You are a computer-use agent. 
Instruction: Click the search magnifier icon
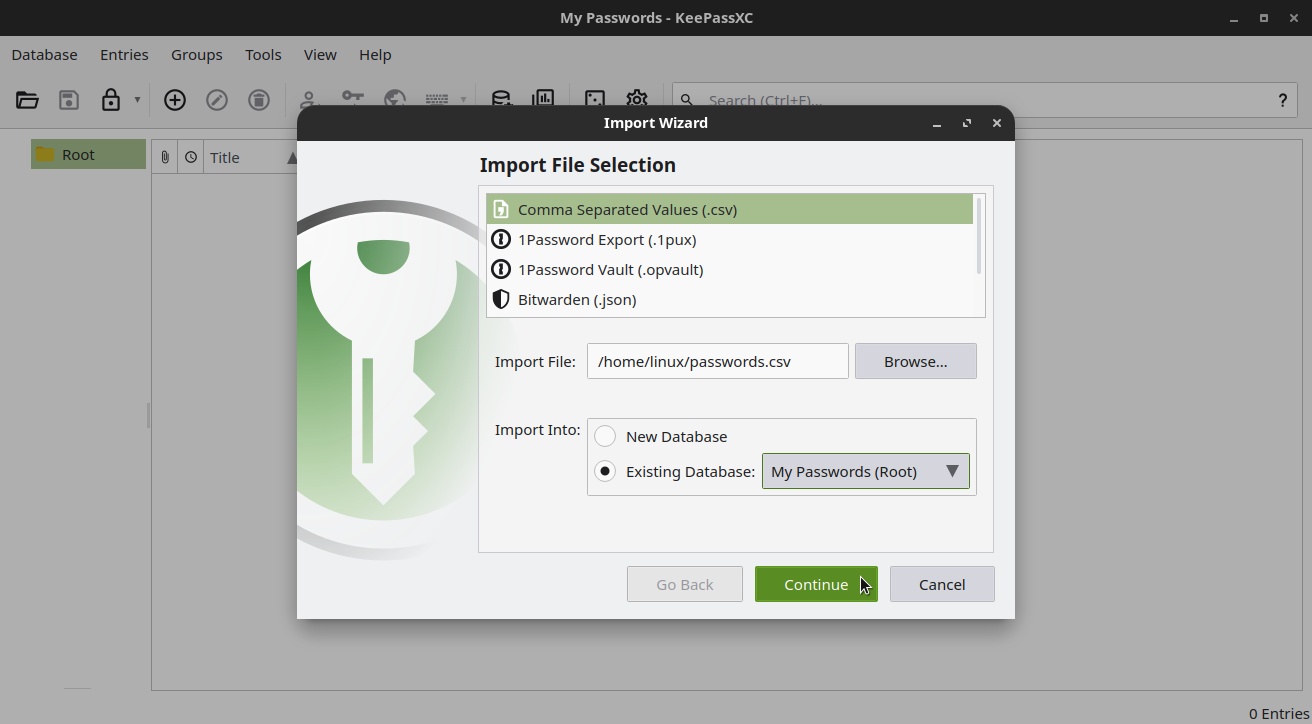[687, 100]
